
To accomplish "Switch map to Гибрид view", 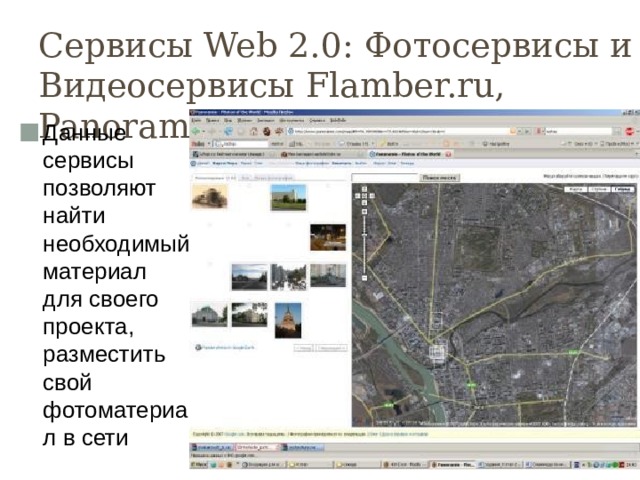I will 622,189.
